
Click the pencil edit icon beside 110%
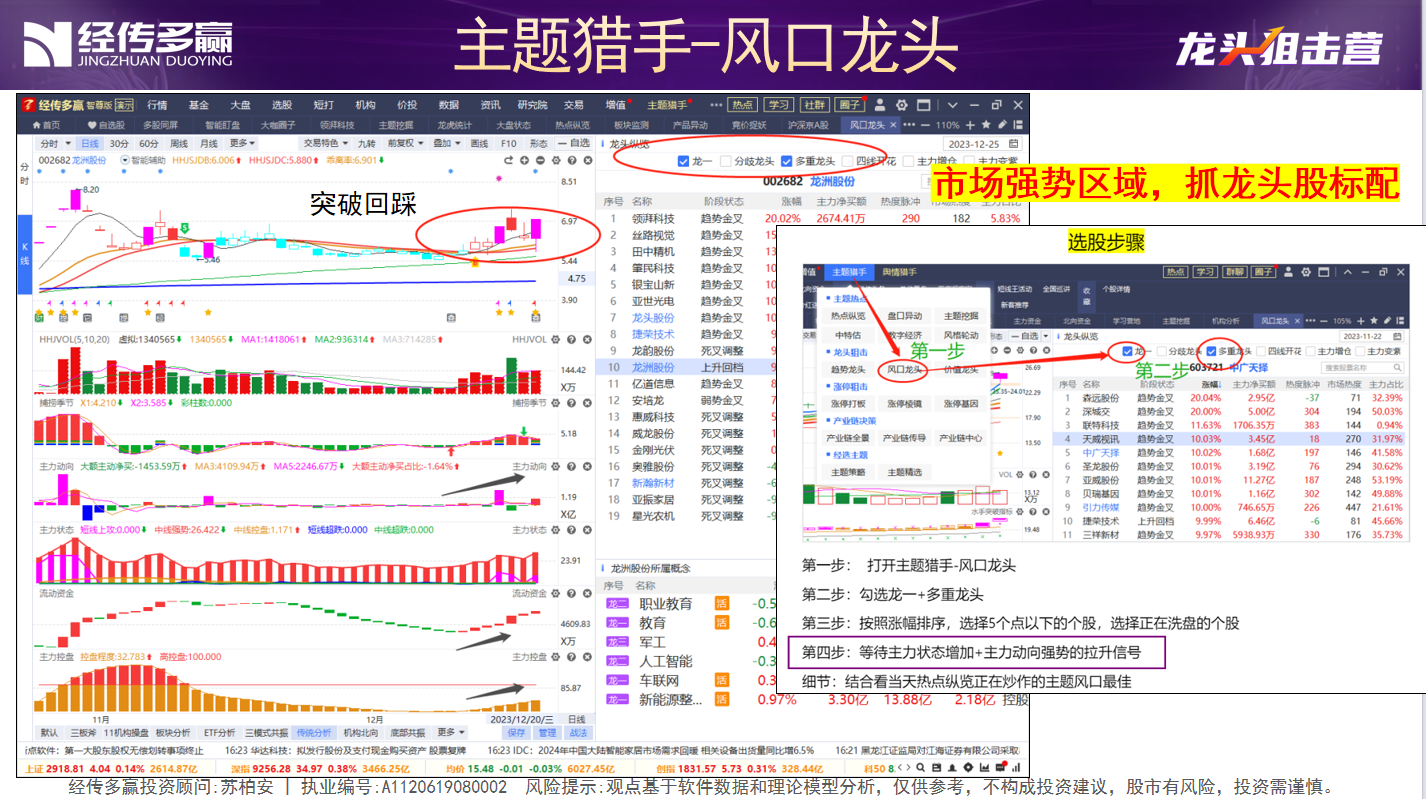pyautogui.click(x=1002, y=125)
